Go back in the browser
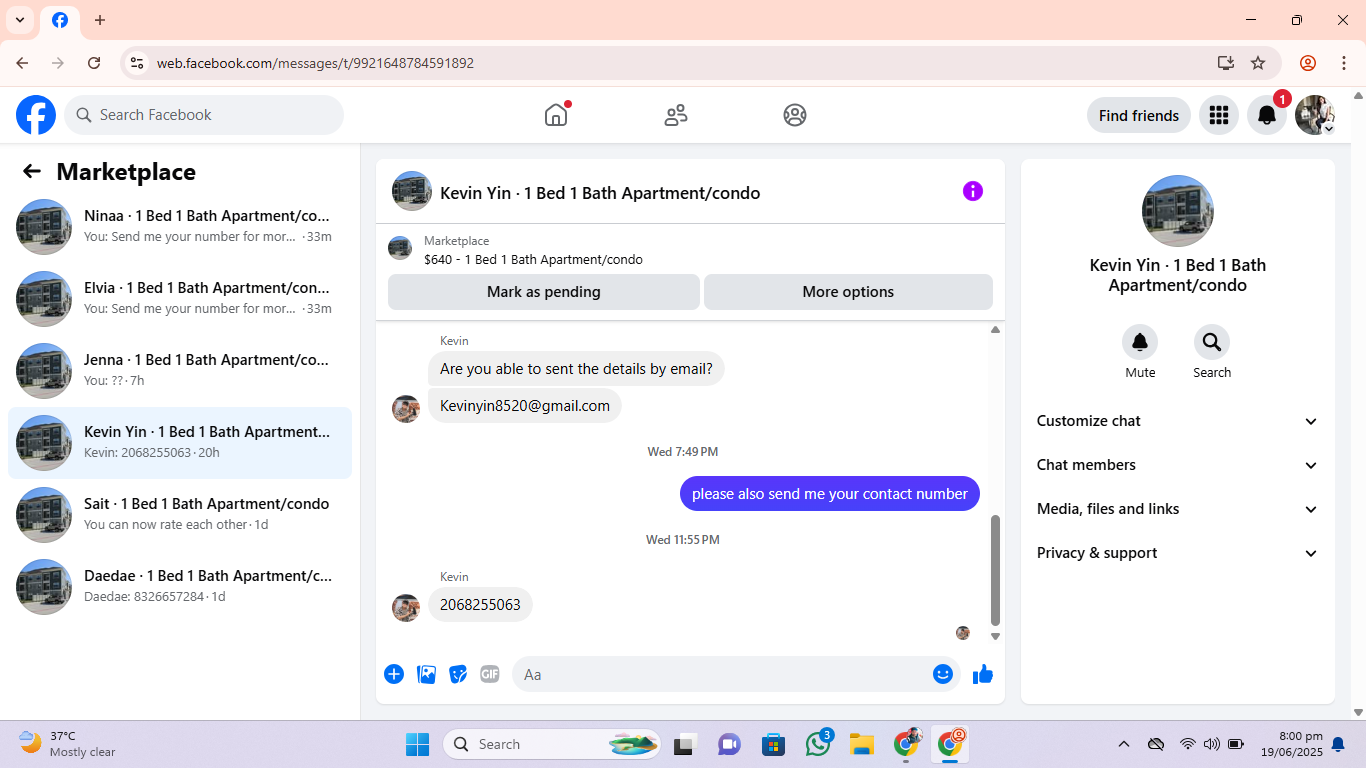1366x768 pixels. coord(22,63)
